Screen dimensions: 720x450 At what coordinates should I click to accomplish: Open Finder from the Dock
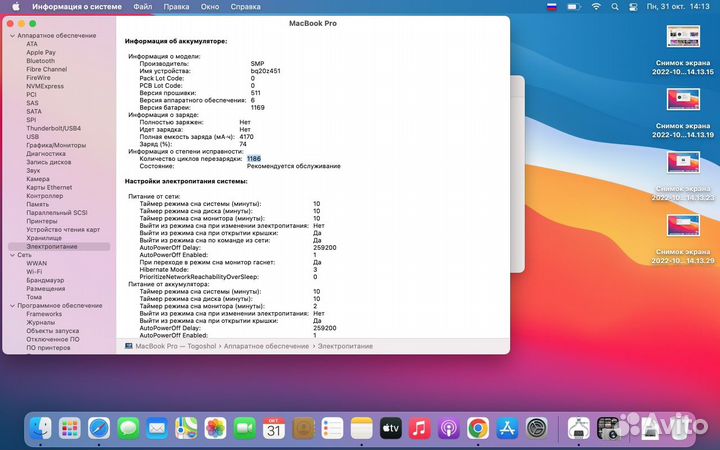pyautogui.click(x=40, y=428)
